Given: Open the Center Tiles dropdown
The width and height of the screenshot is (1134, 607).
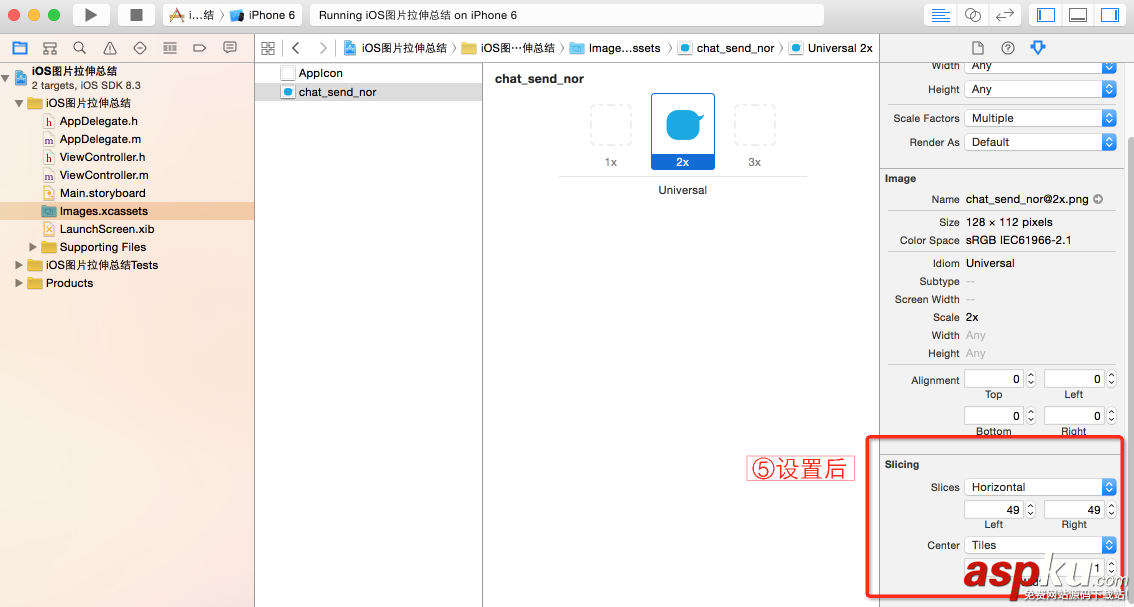Looking at the screenshot, I should coord(1040,545).
